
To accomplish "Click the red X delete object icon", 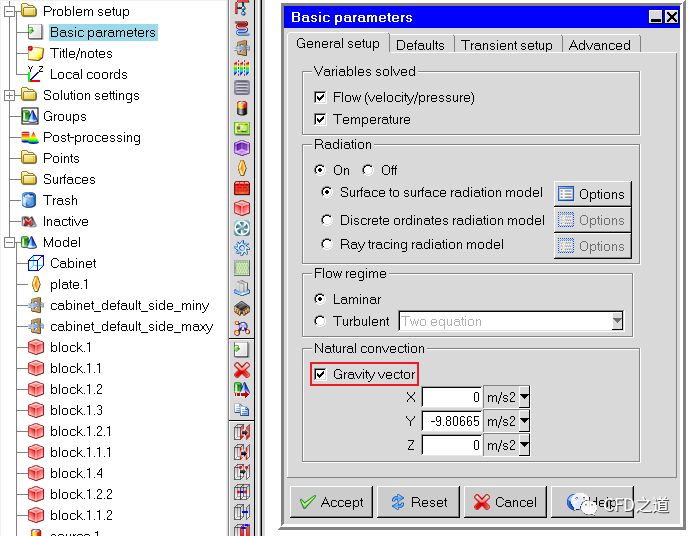I will [x=242, y=370].
